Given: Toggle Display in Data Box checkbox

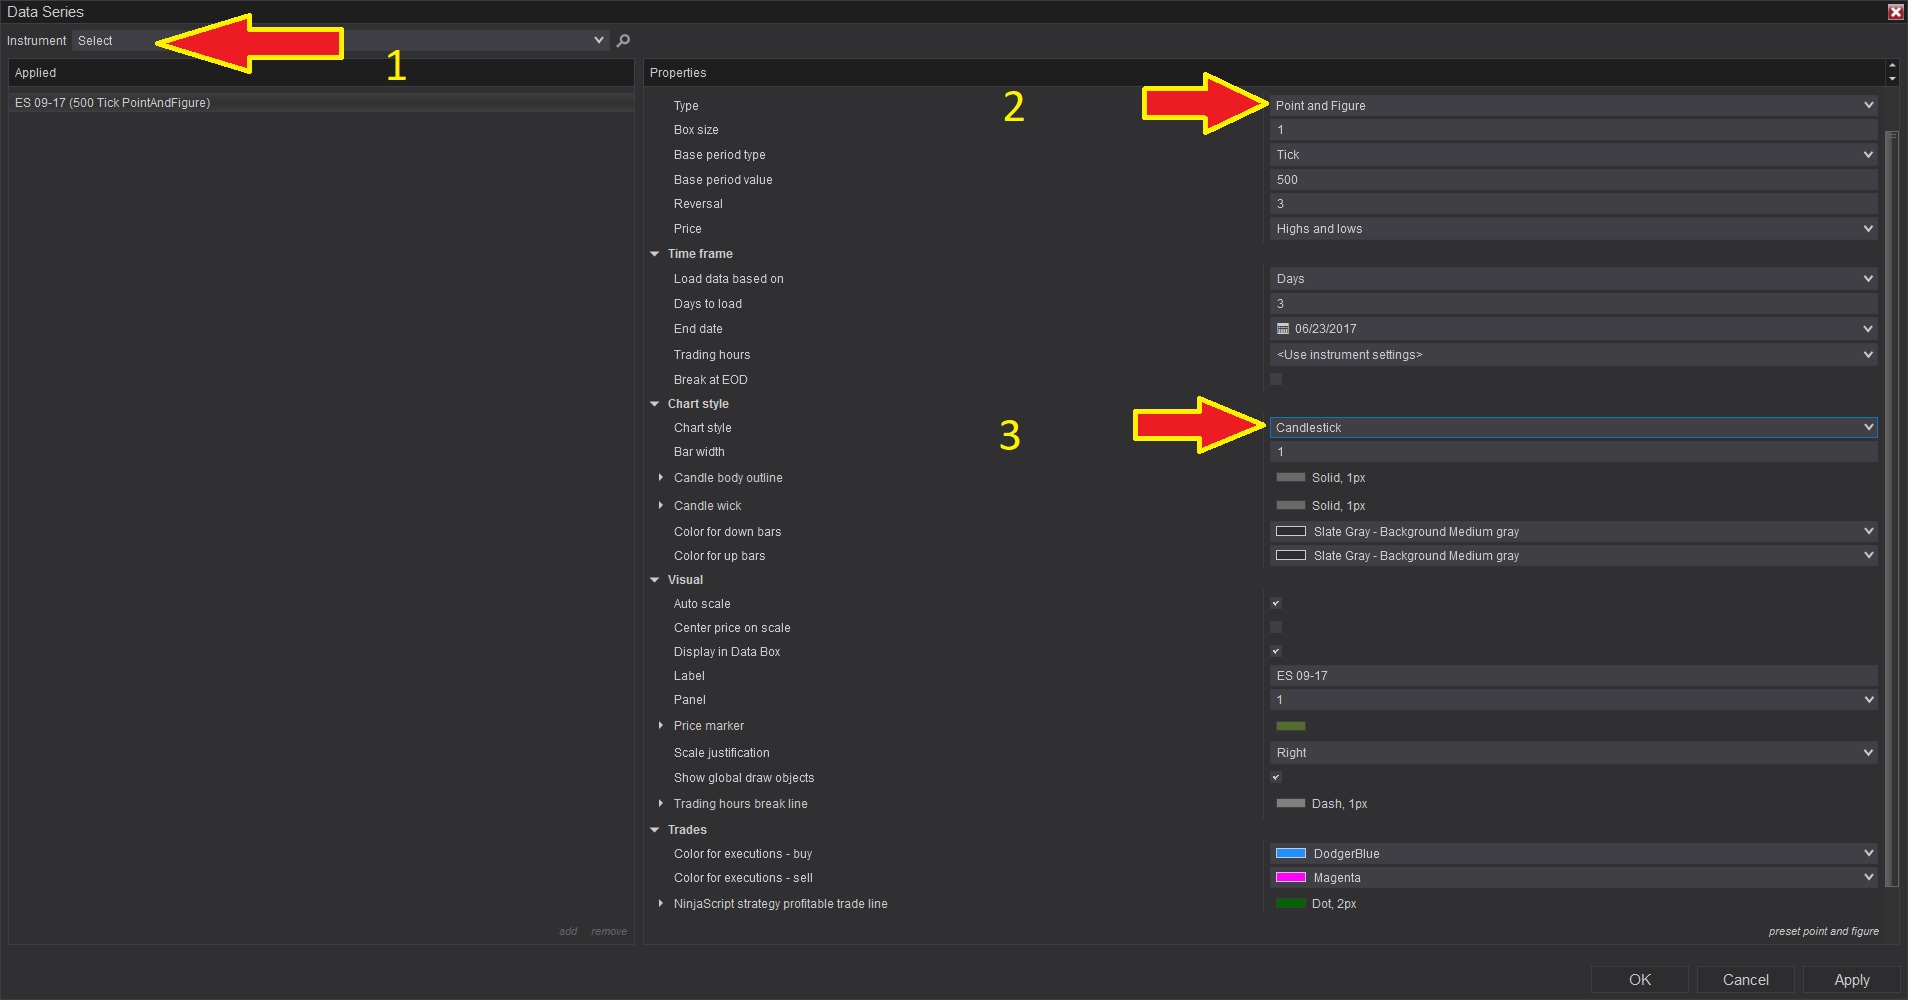Looking at the screenshot, I should tap(1276, 651).
